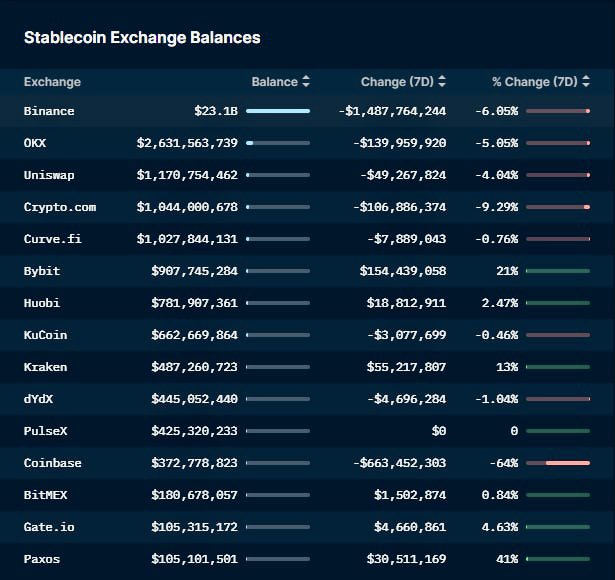
Task: Click dYdX percent change -1.04%
Action: [x=497, y=399]
